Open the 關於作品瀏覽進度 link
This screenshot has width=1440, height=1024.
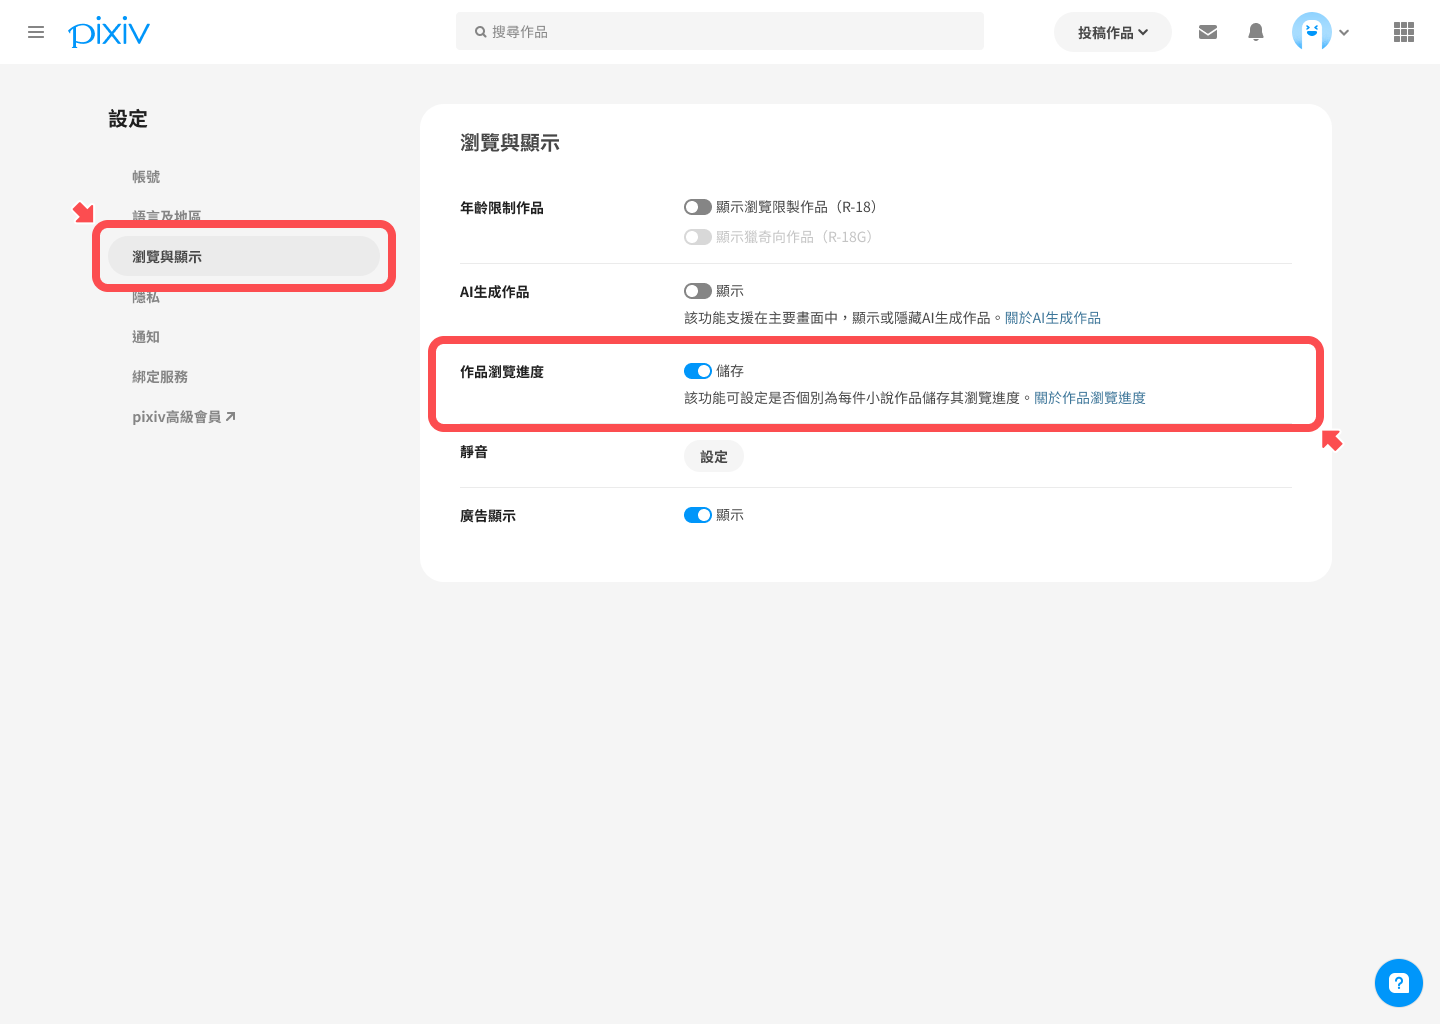pos(1089,398)
